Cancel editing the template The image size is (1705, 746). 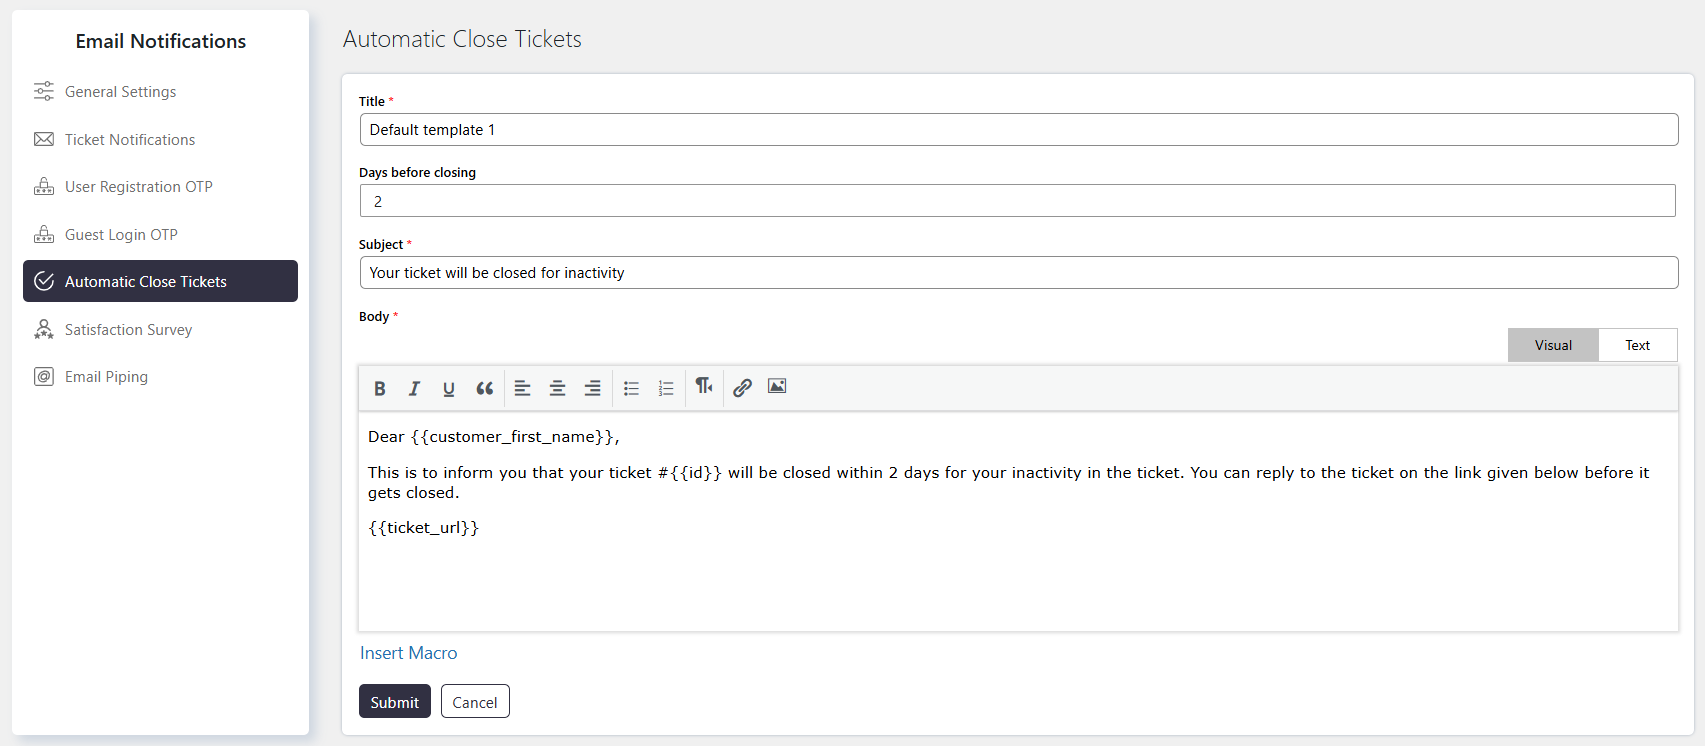(475, 701)
